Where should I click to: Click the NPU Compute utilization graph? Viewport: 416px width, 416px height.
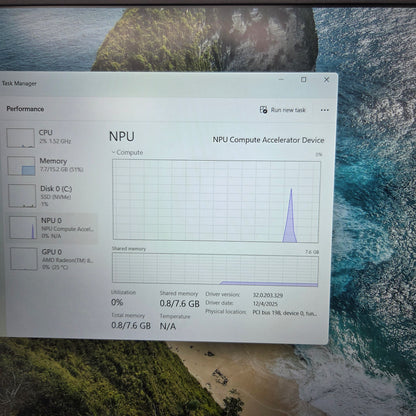pos(216,201)
